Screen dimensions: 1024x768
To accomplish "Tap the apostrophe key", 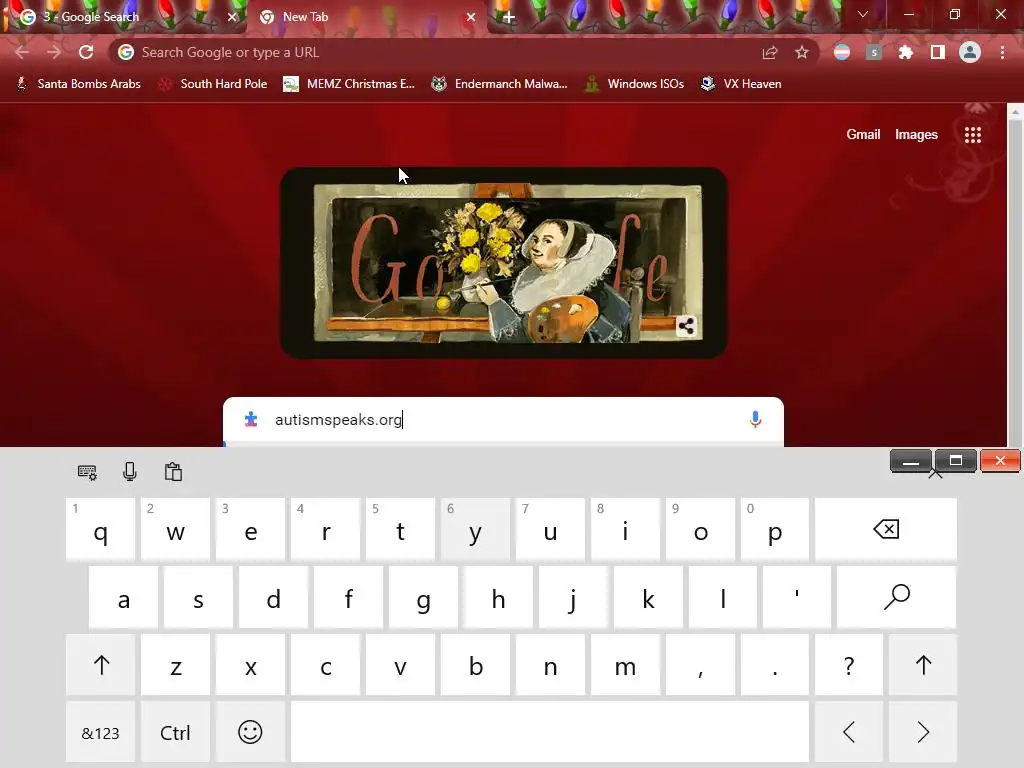I will pyautogui.click(x=797, y=597).
